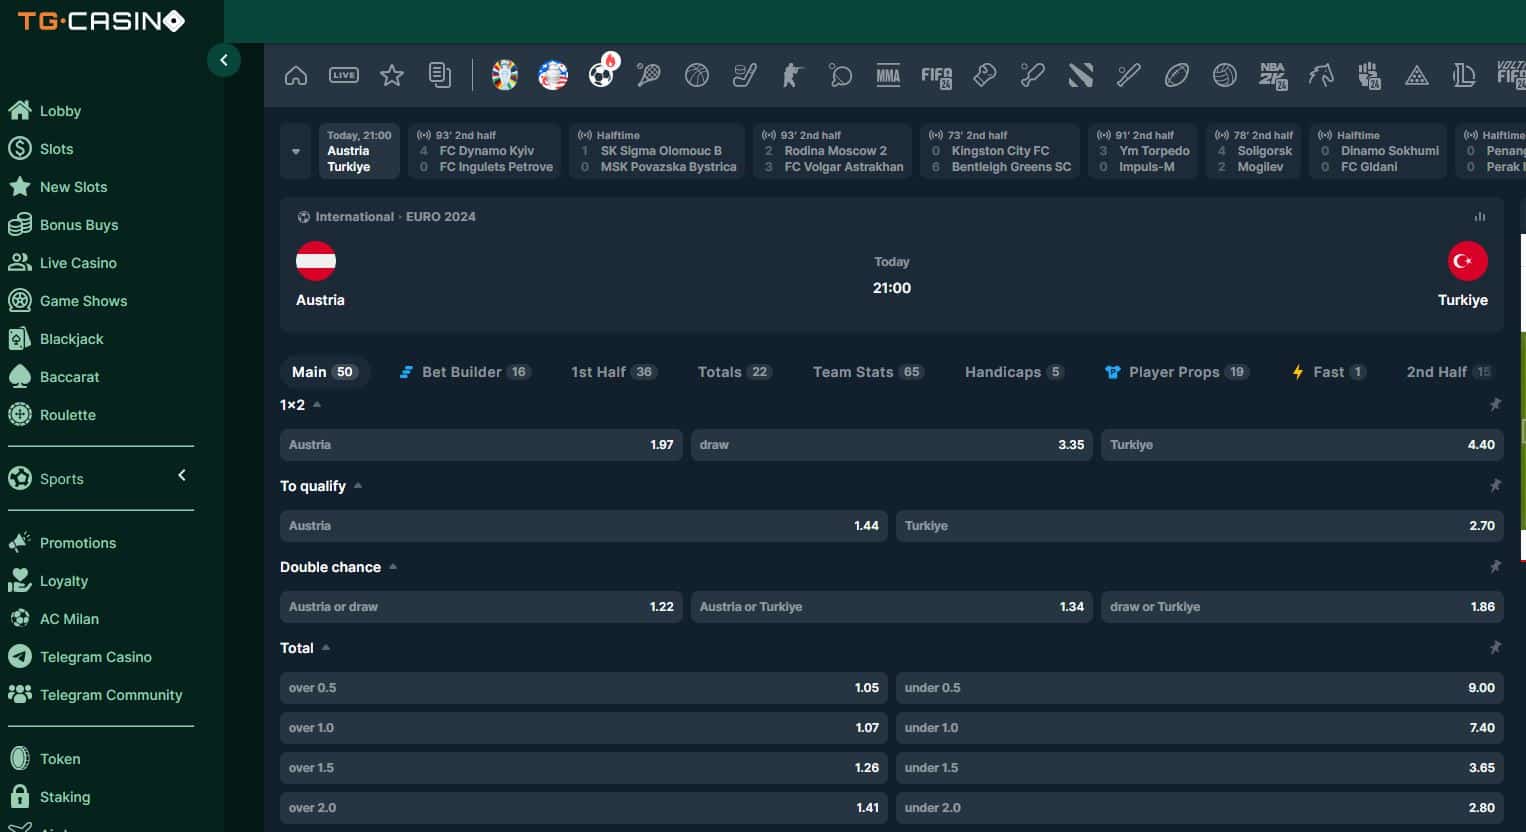Viewport: 1526px width, 832px height.
Task: Select the FIFA 24 esports icon
Action: (936, 76)
